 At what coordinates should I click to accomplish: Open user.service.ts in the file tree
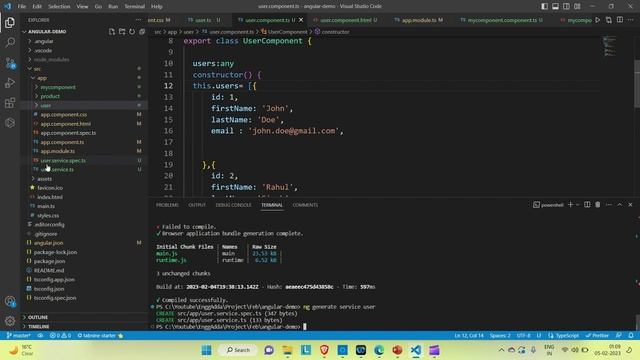[57, 169]
